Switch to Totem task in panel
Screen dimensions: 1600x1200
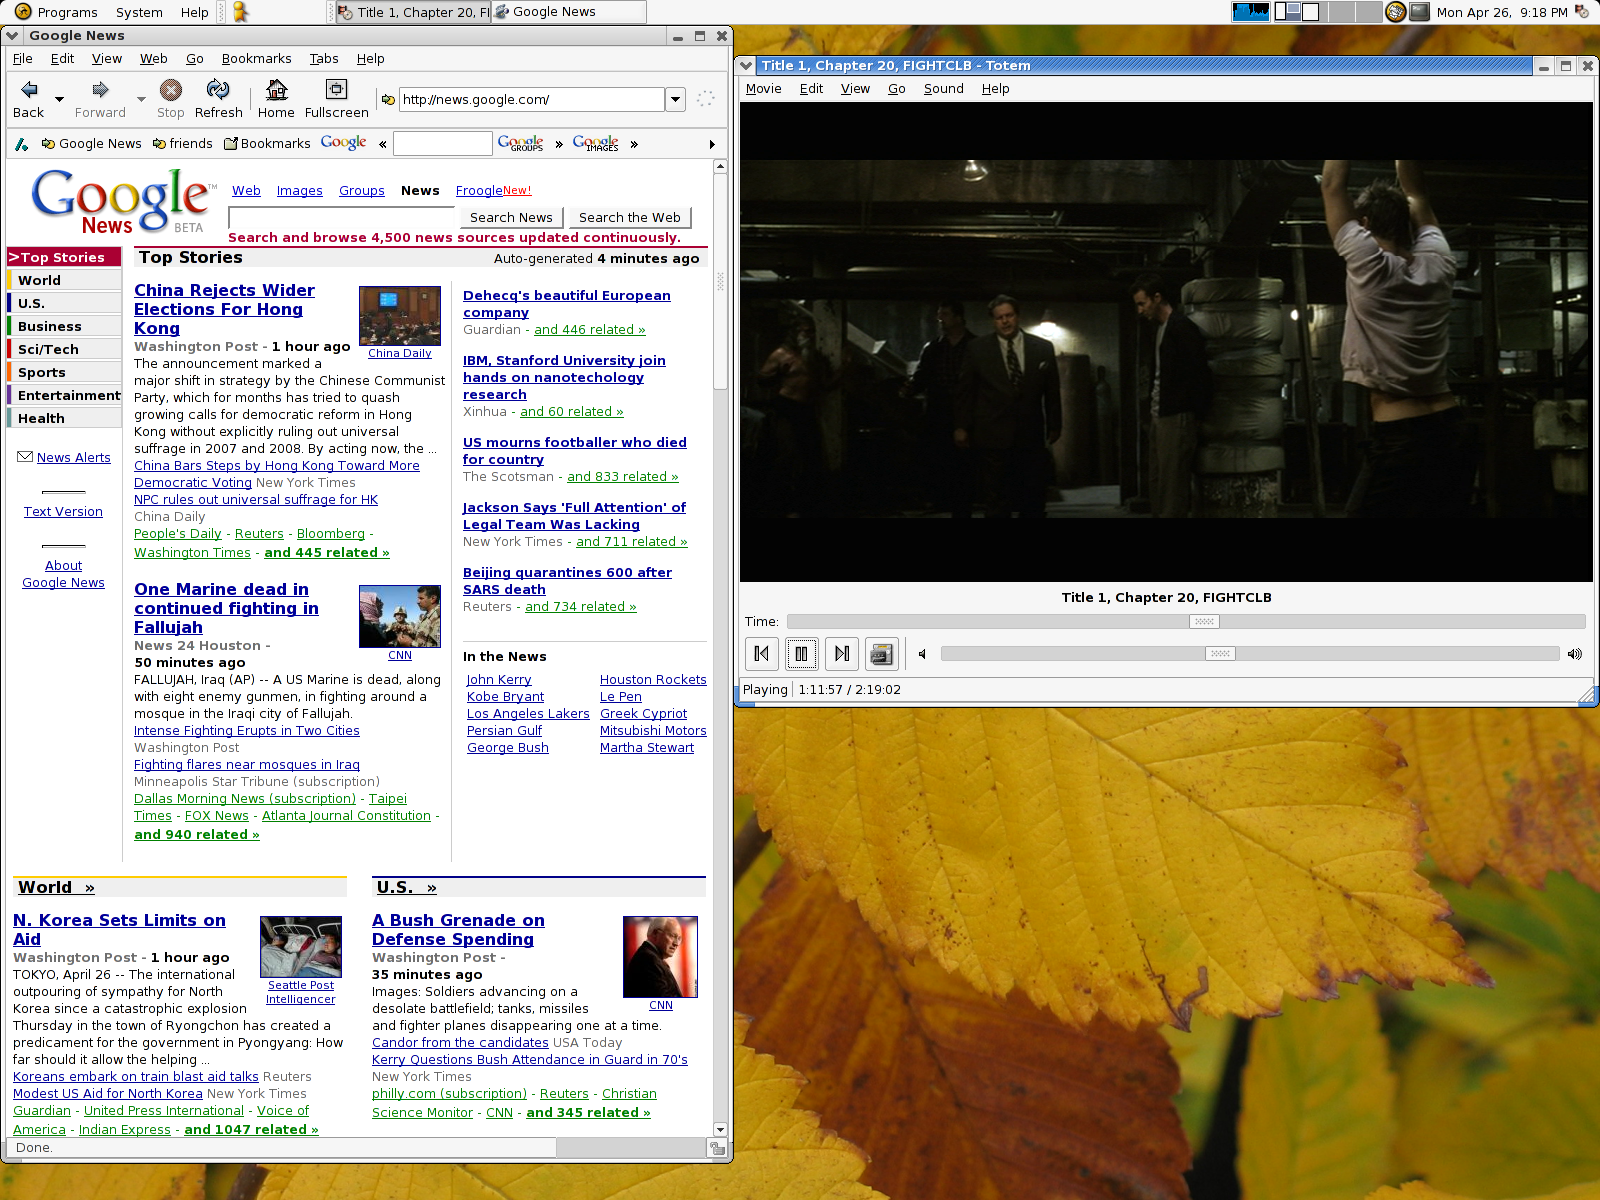click(x=413, y=12)
